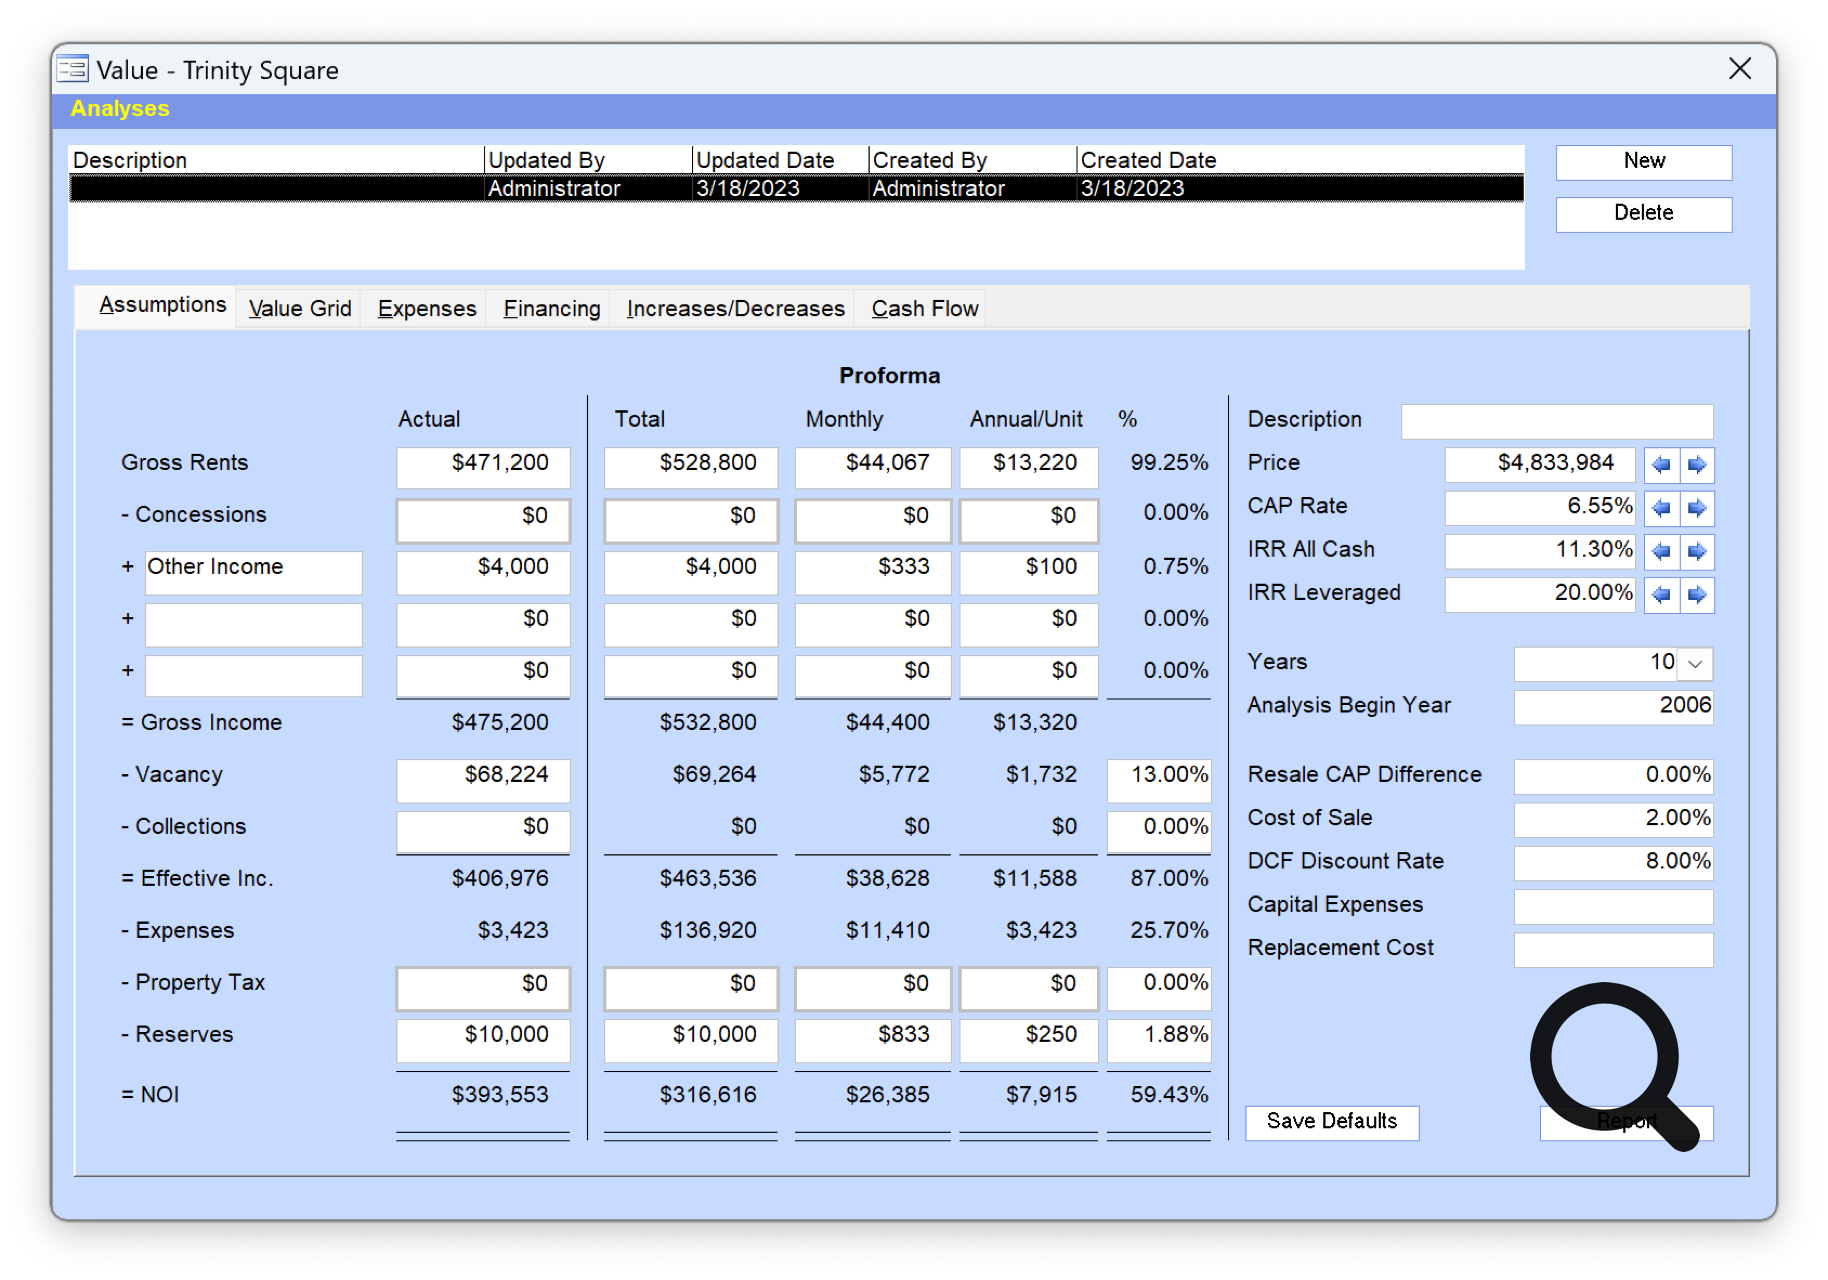Click the Report button

(x=1626, y=1122)
